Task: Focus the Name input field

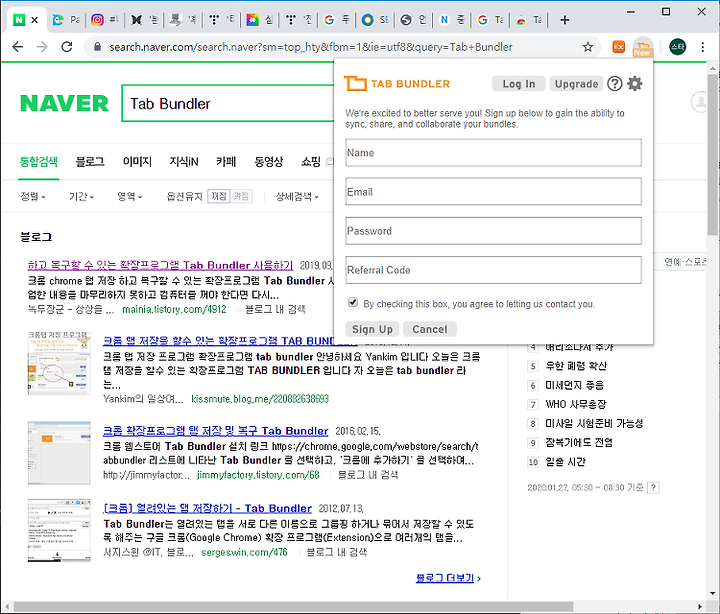Action: (x=494, y=152)
